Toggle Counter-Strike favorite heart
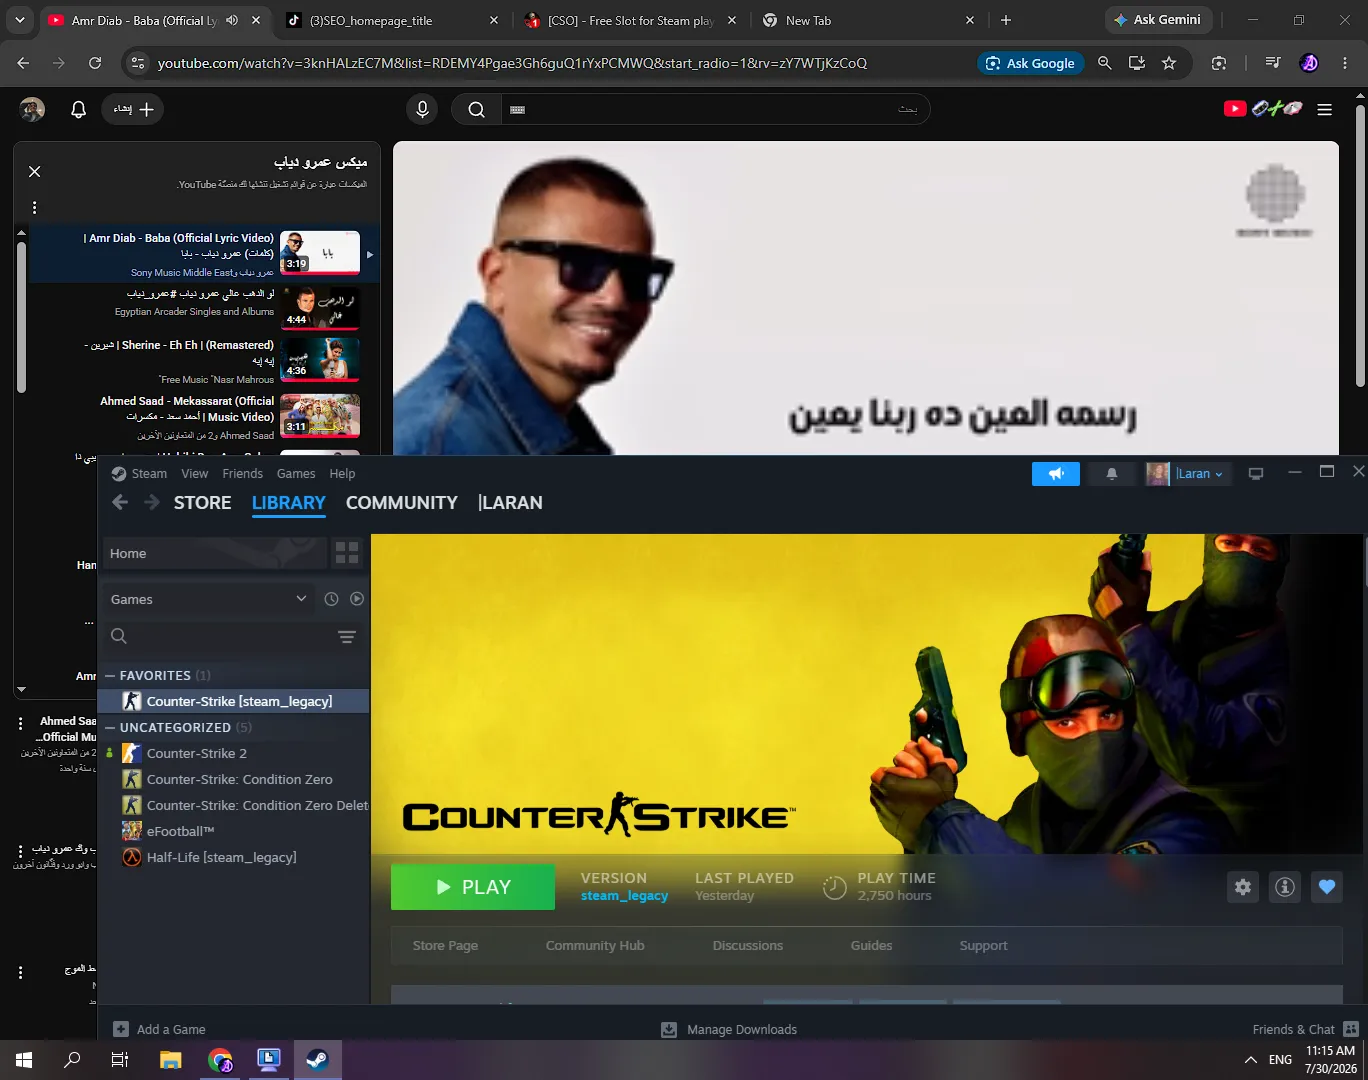 pos(1327,887)
